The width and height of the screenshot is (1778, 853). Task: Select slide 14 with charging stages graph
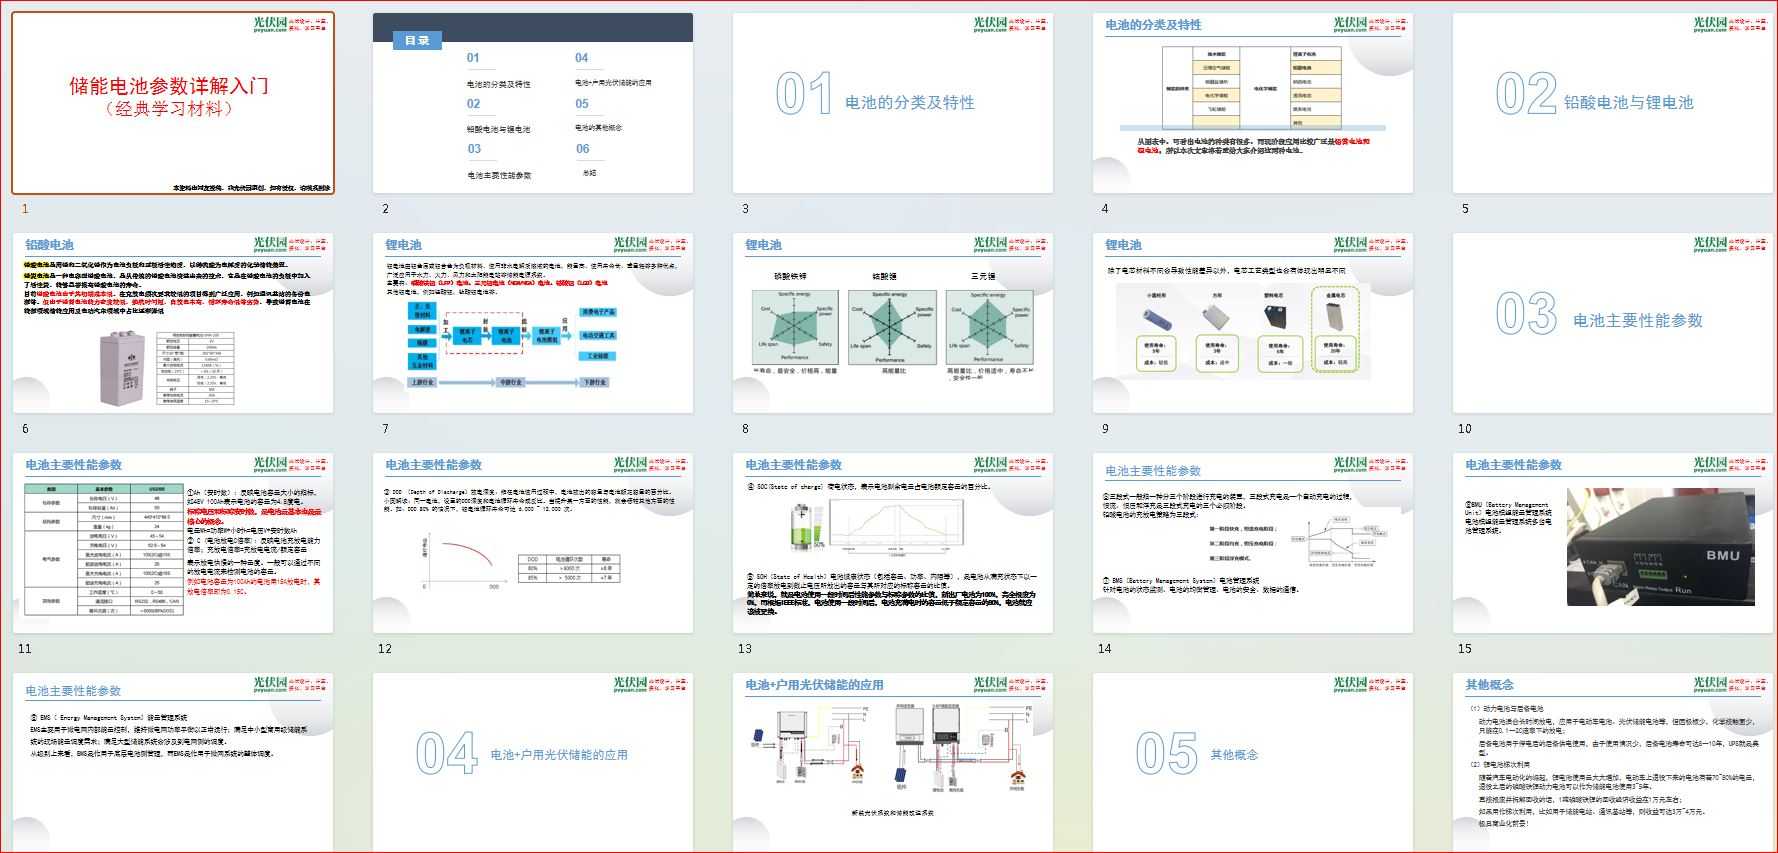tap(1252, 543)
